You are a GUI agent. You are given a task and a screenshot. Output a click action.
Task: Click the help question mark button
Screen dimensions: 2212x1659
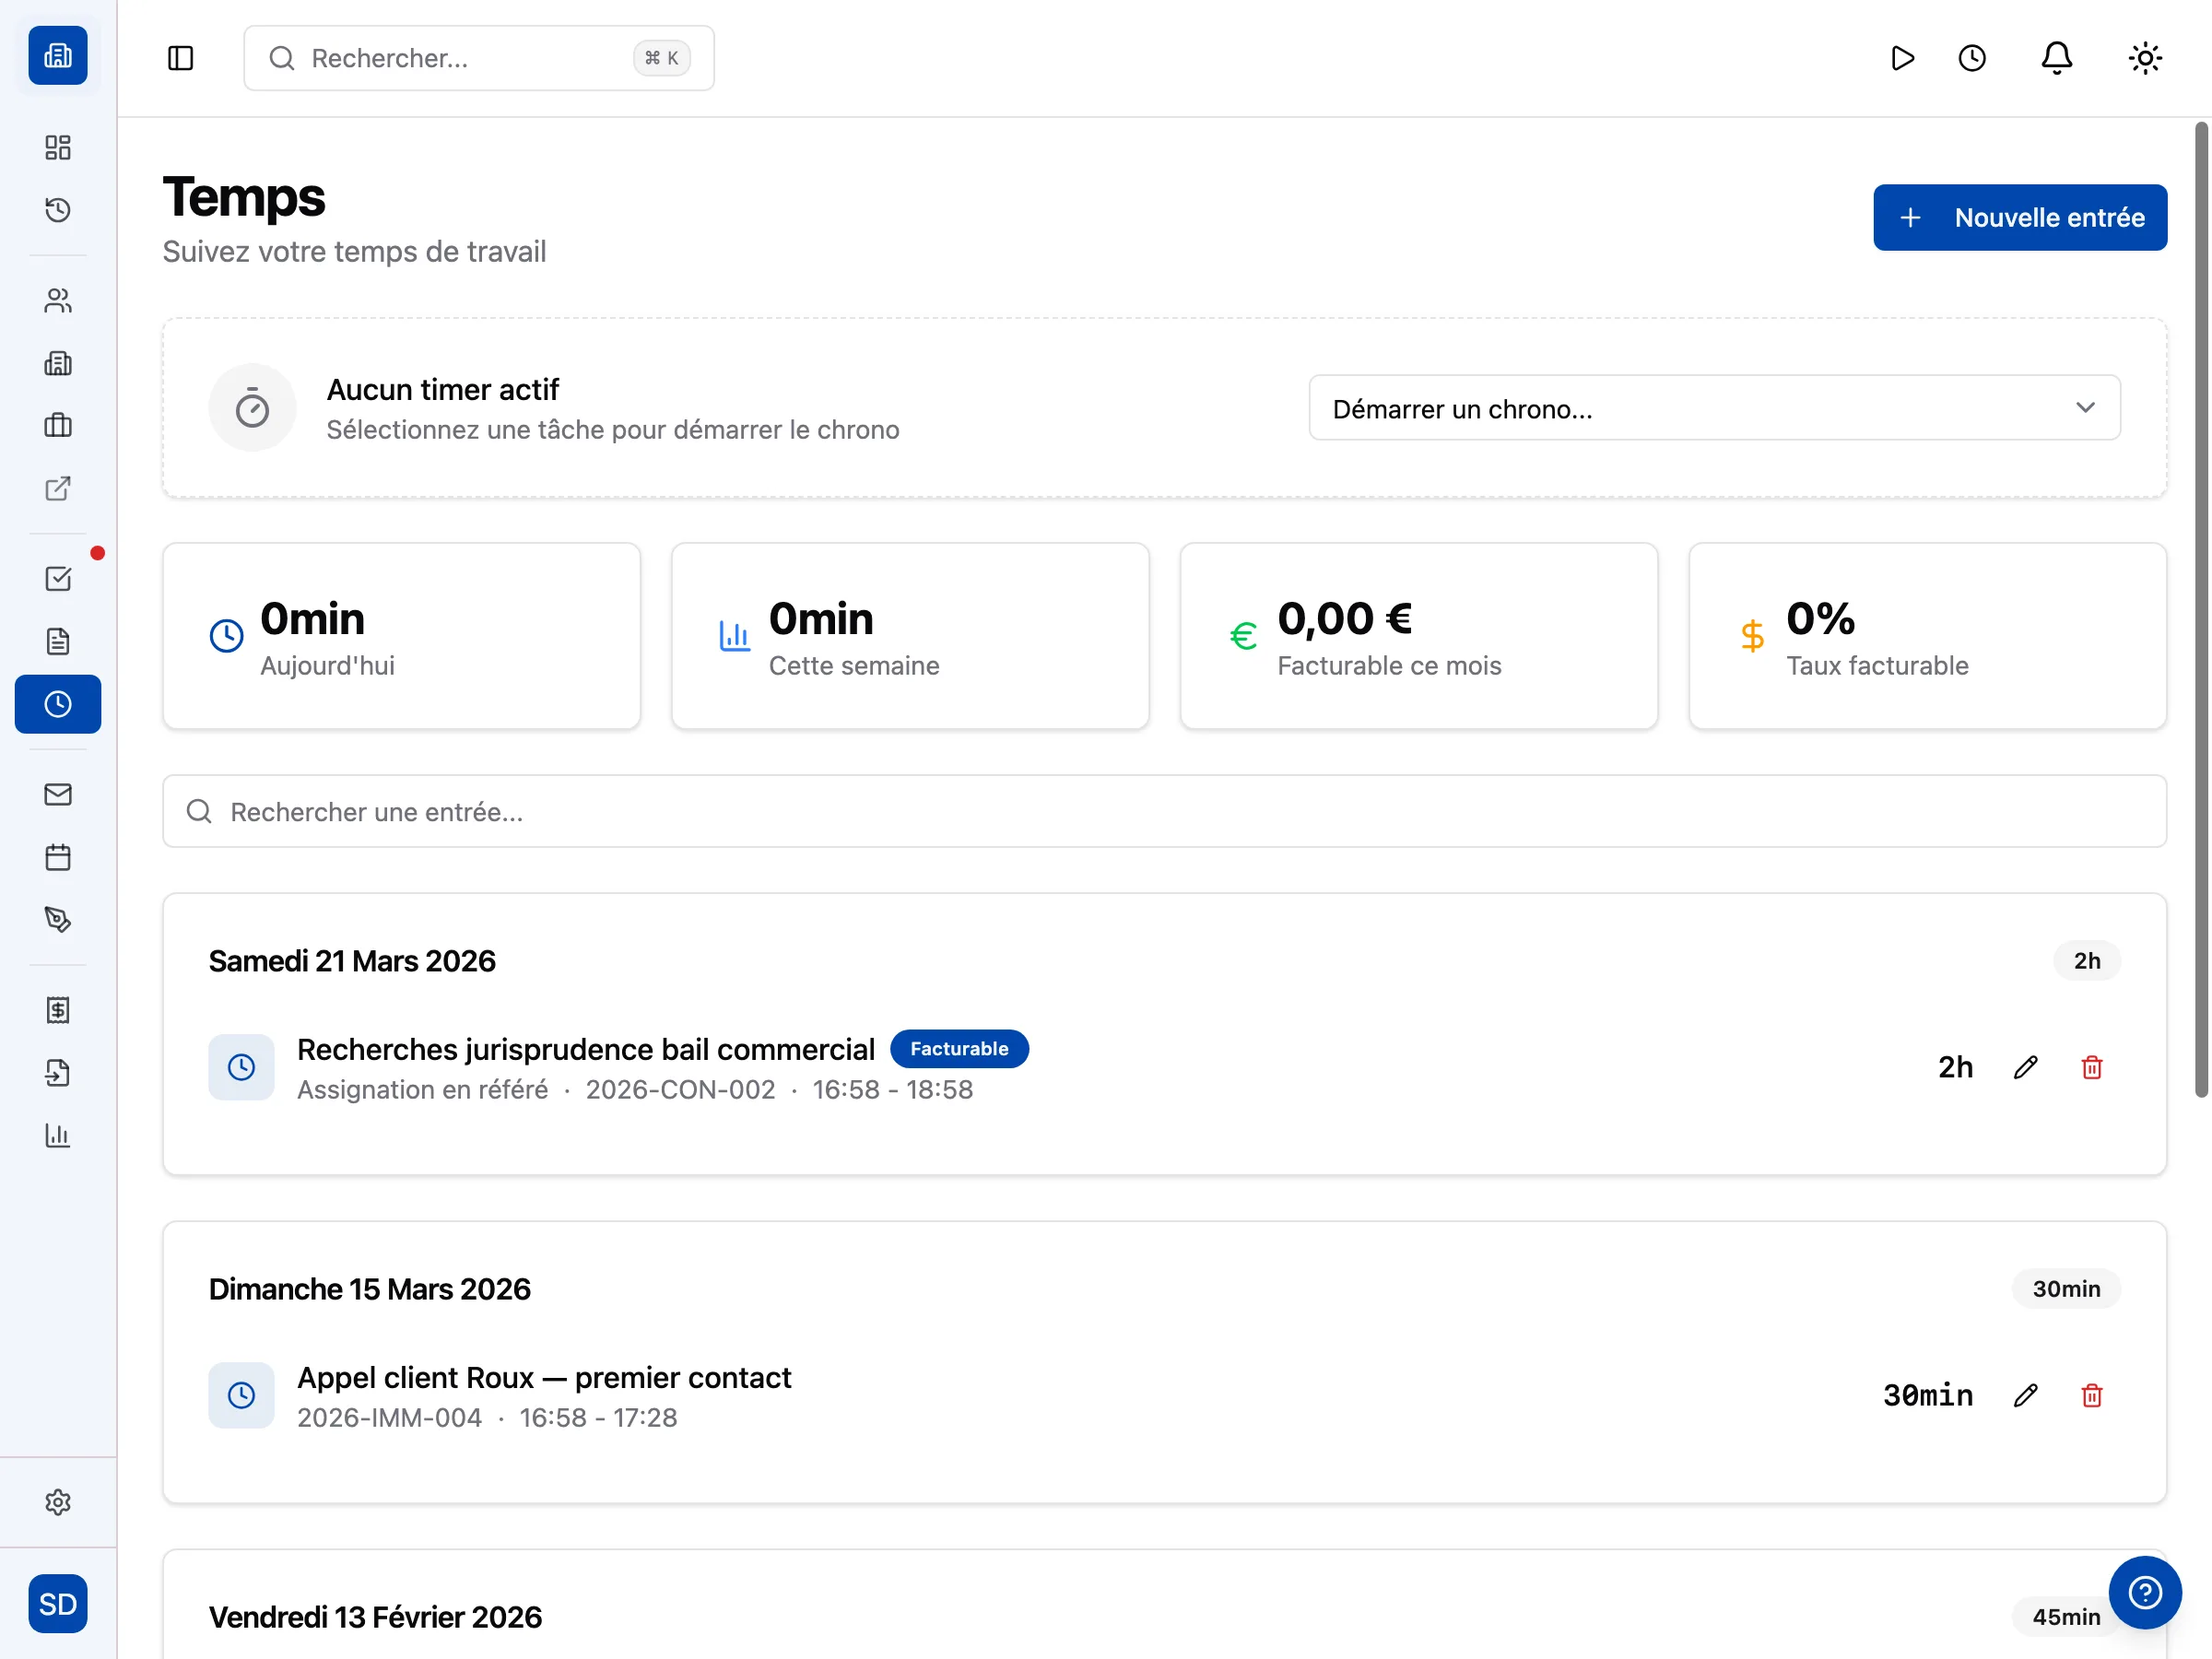point(2144,1592)
